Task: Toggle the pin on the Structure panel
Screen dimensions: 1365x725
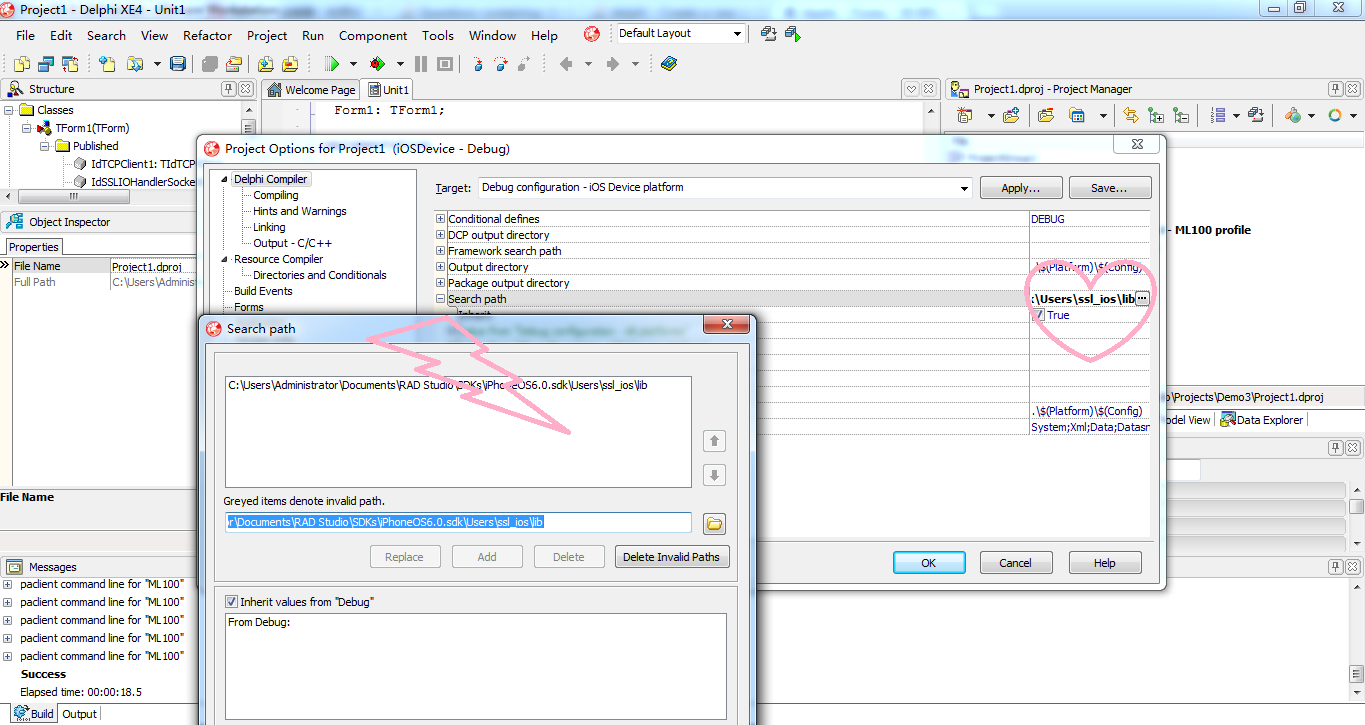Action: click(x=229, y=88)
